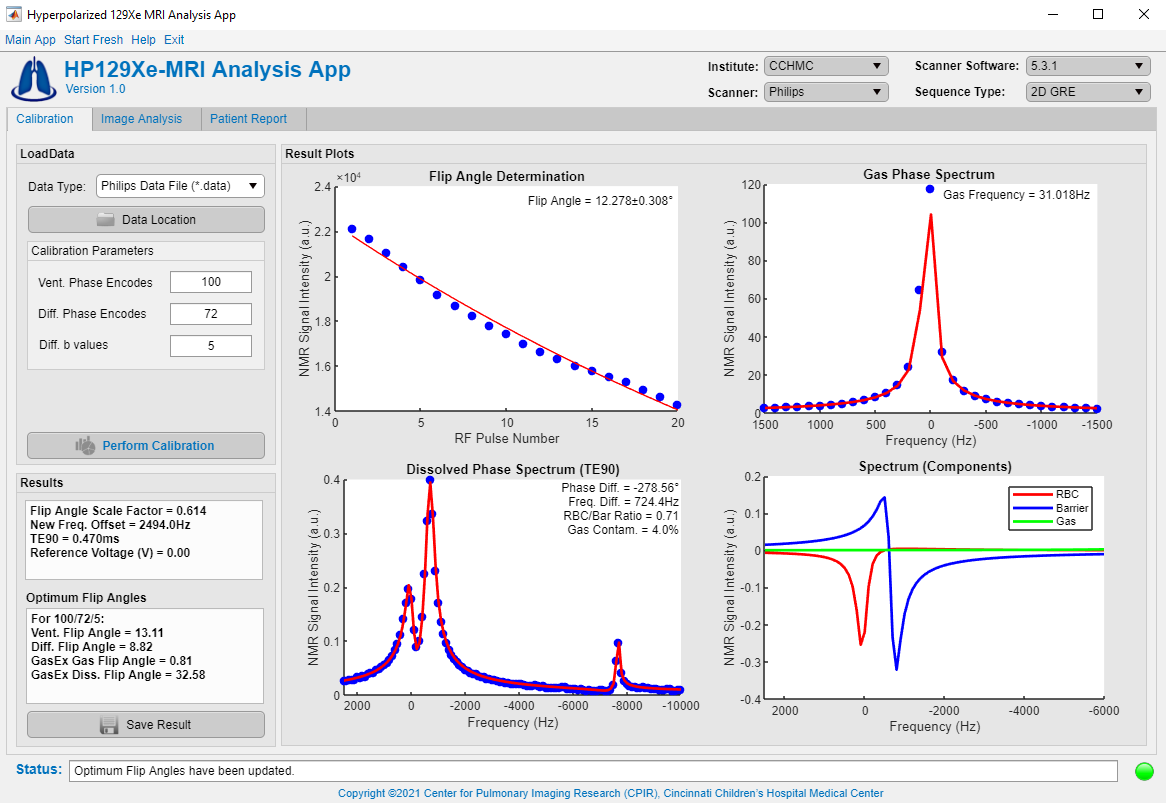This screenshot has width=1166, height=803.
Task: Click the Start Fresh menu item
Action: coord(93,40)
